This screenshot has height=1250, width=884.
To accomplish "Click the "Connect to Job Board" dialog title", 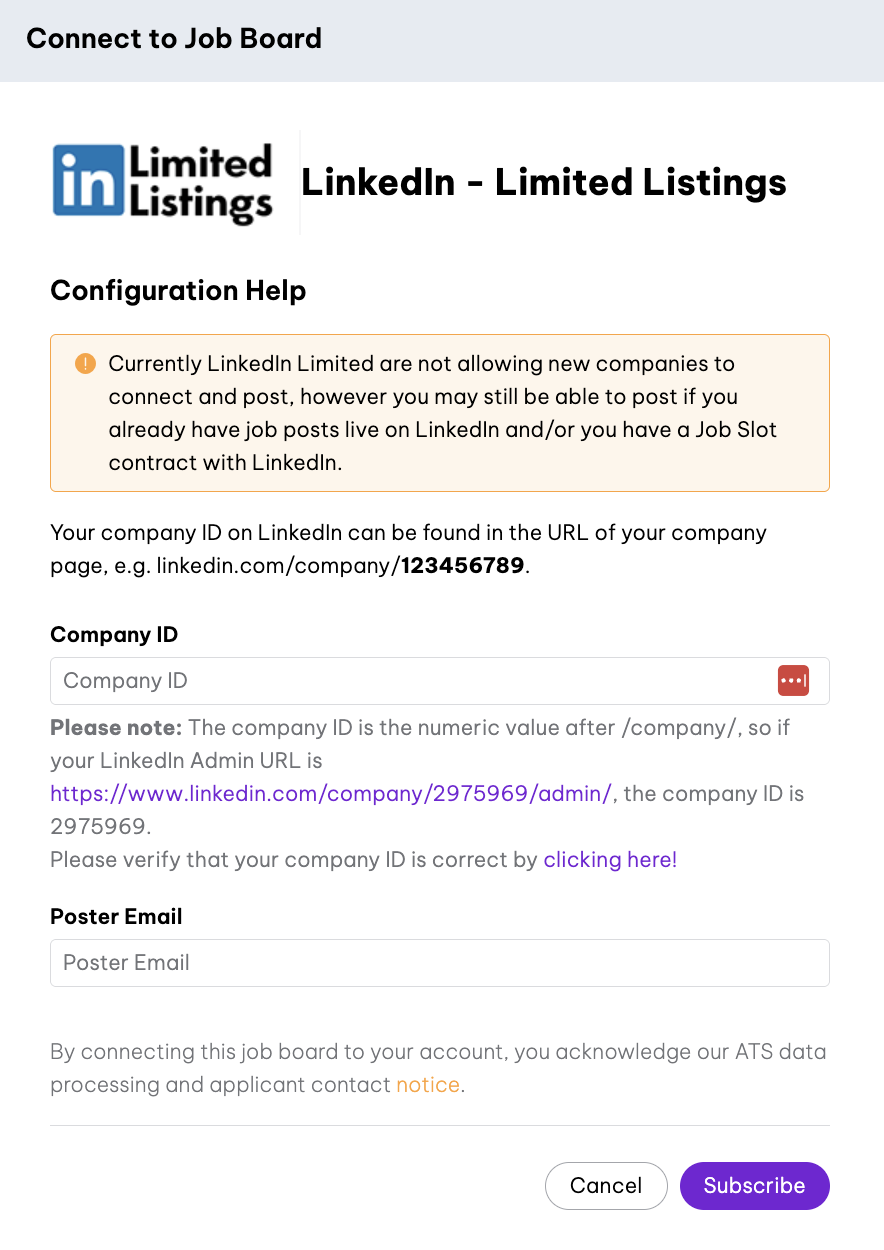I will (x=174, y=39).
